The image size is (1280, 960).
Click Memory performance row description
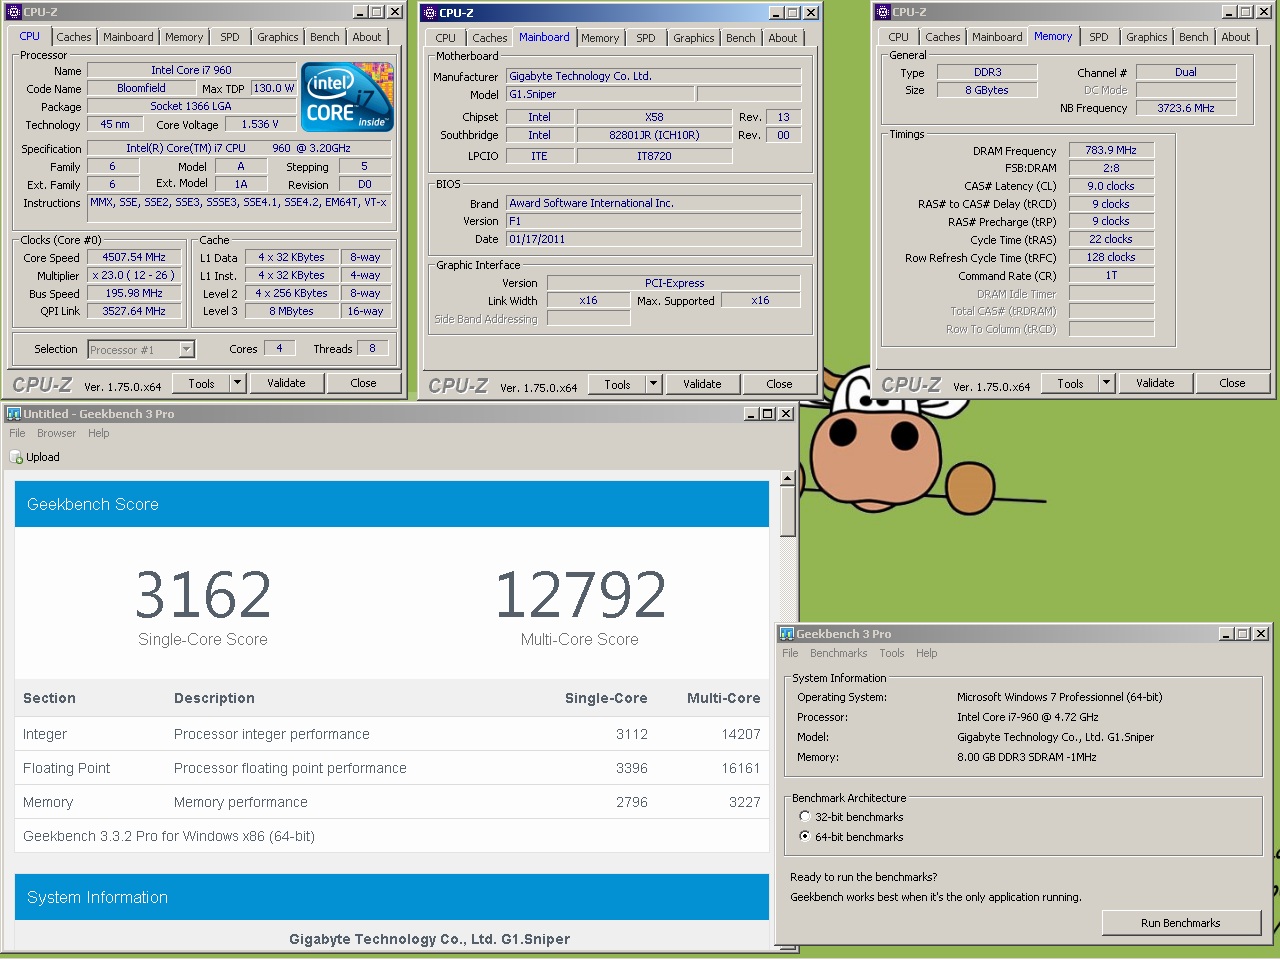(x=241, y=802)
